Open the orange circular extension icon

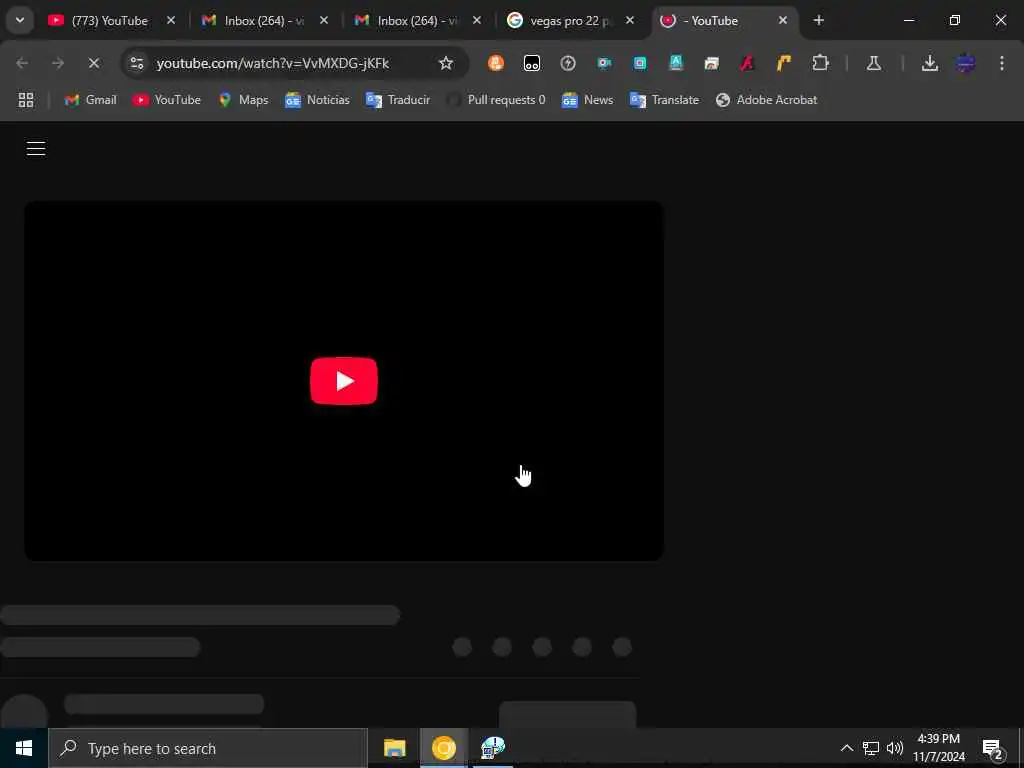click(x=496, y=63)
